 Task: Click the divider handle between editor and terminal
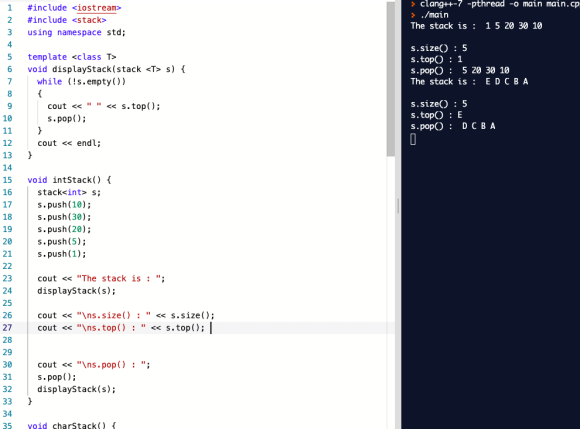pos(398,206)
